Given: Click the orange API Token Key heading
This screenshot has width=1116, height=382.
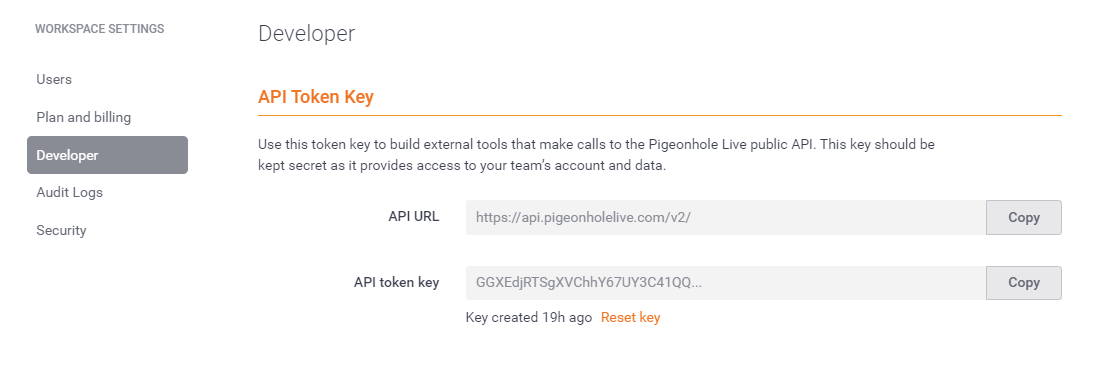Looking at the screenshot, I should pyautogui.click(x=315, y=97).
